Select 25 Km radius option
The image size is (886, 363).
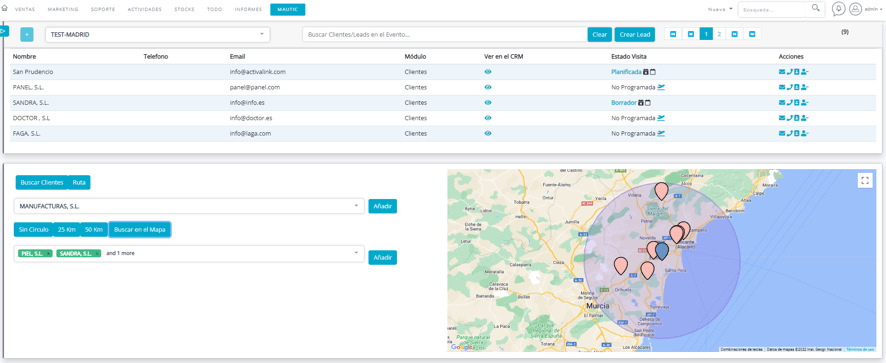click(67, 230)
